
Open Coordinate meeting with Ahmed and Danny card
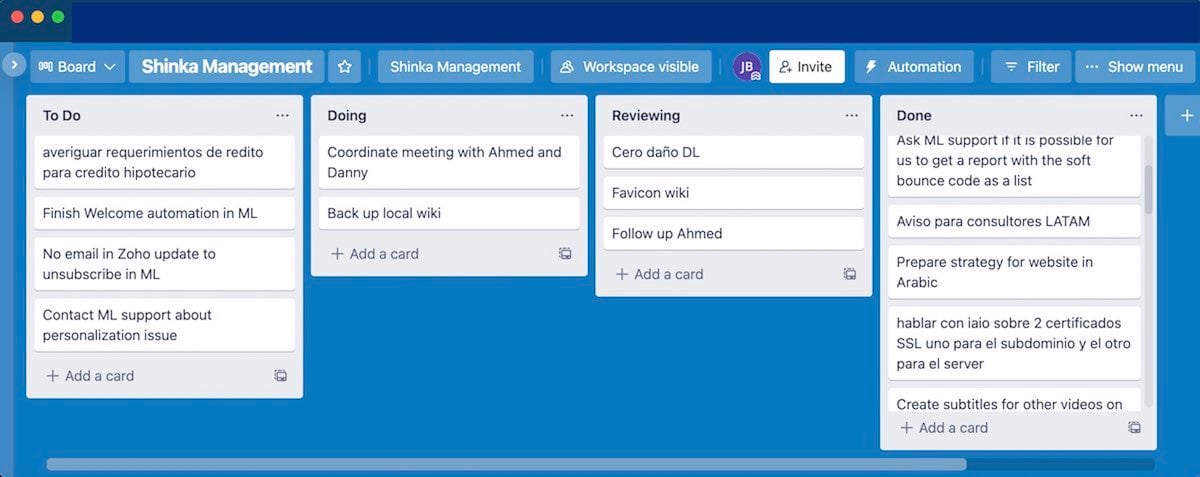click(x=449, y=163)
